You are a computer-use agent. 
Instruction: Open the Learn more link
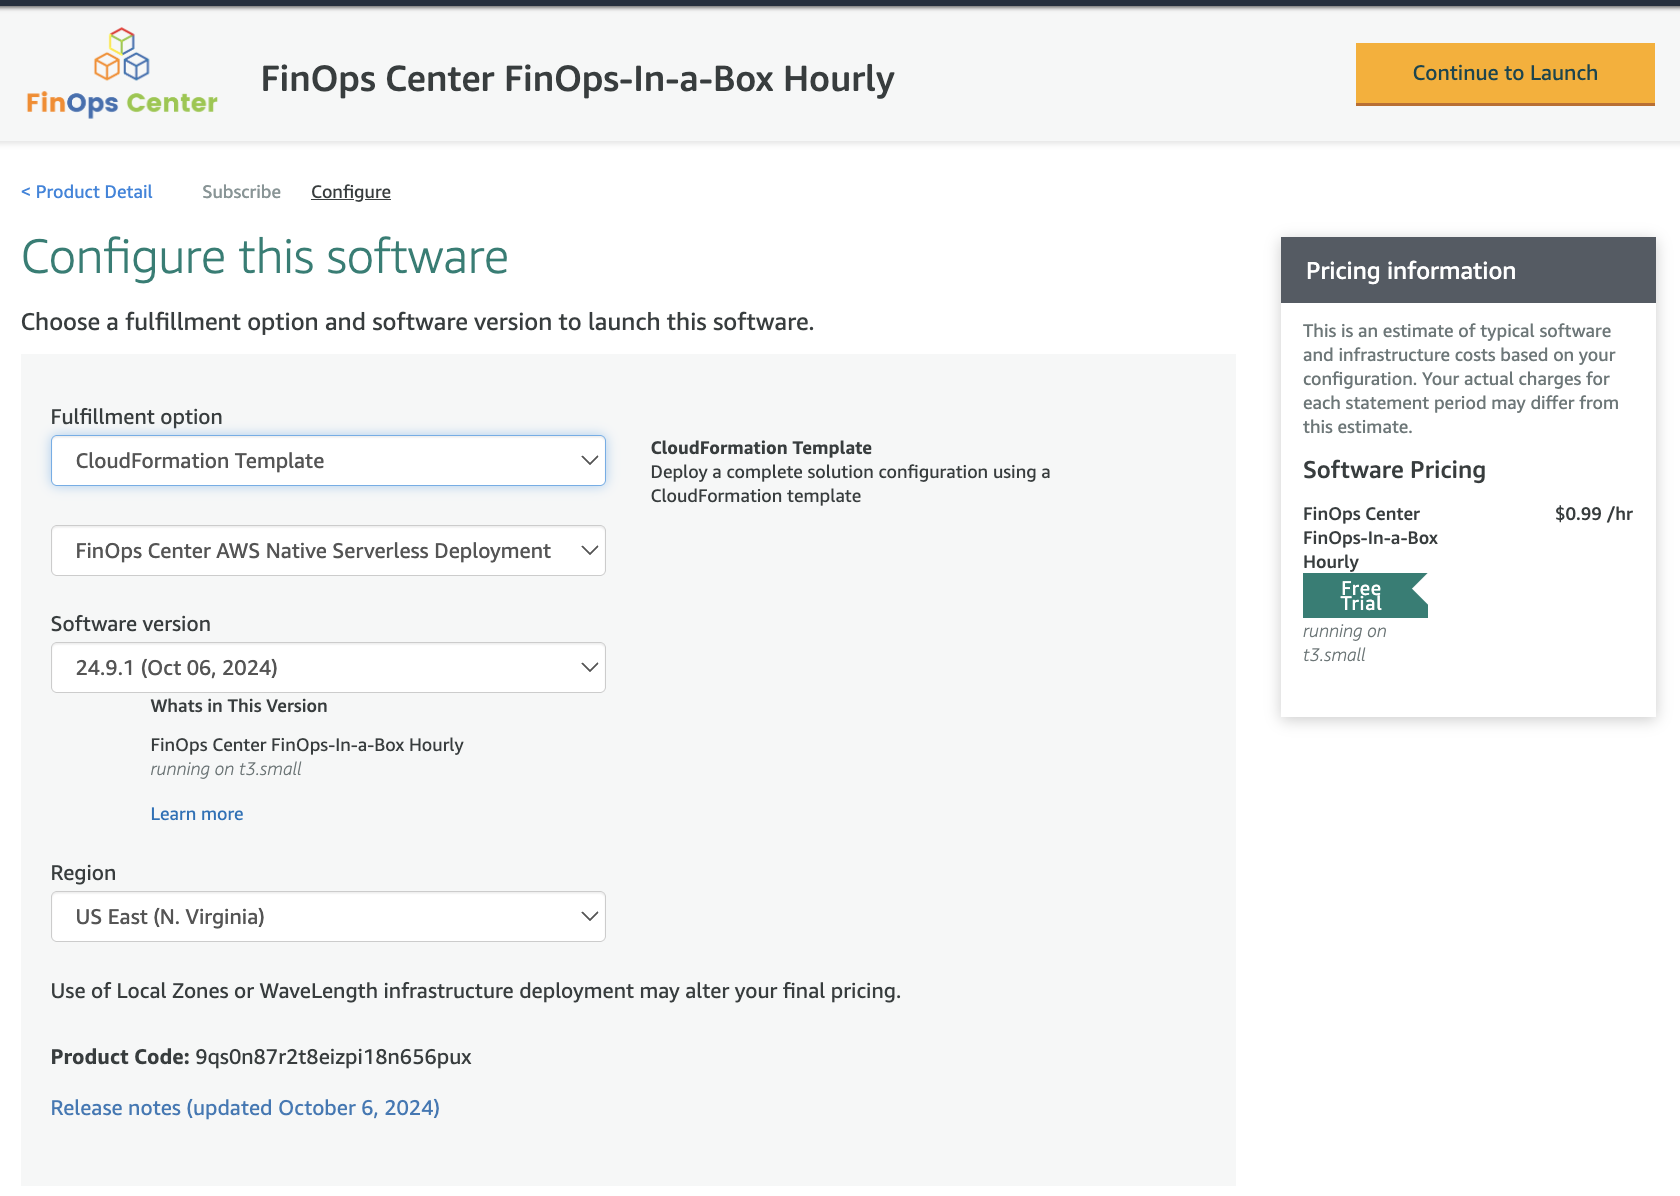(x=197, y=814)
